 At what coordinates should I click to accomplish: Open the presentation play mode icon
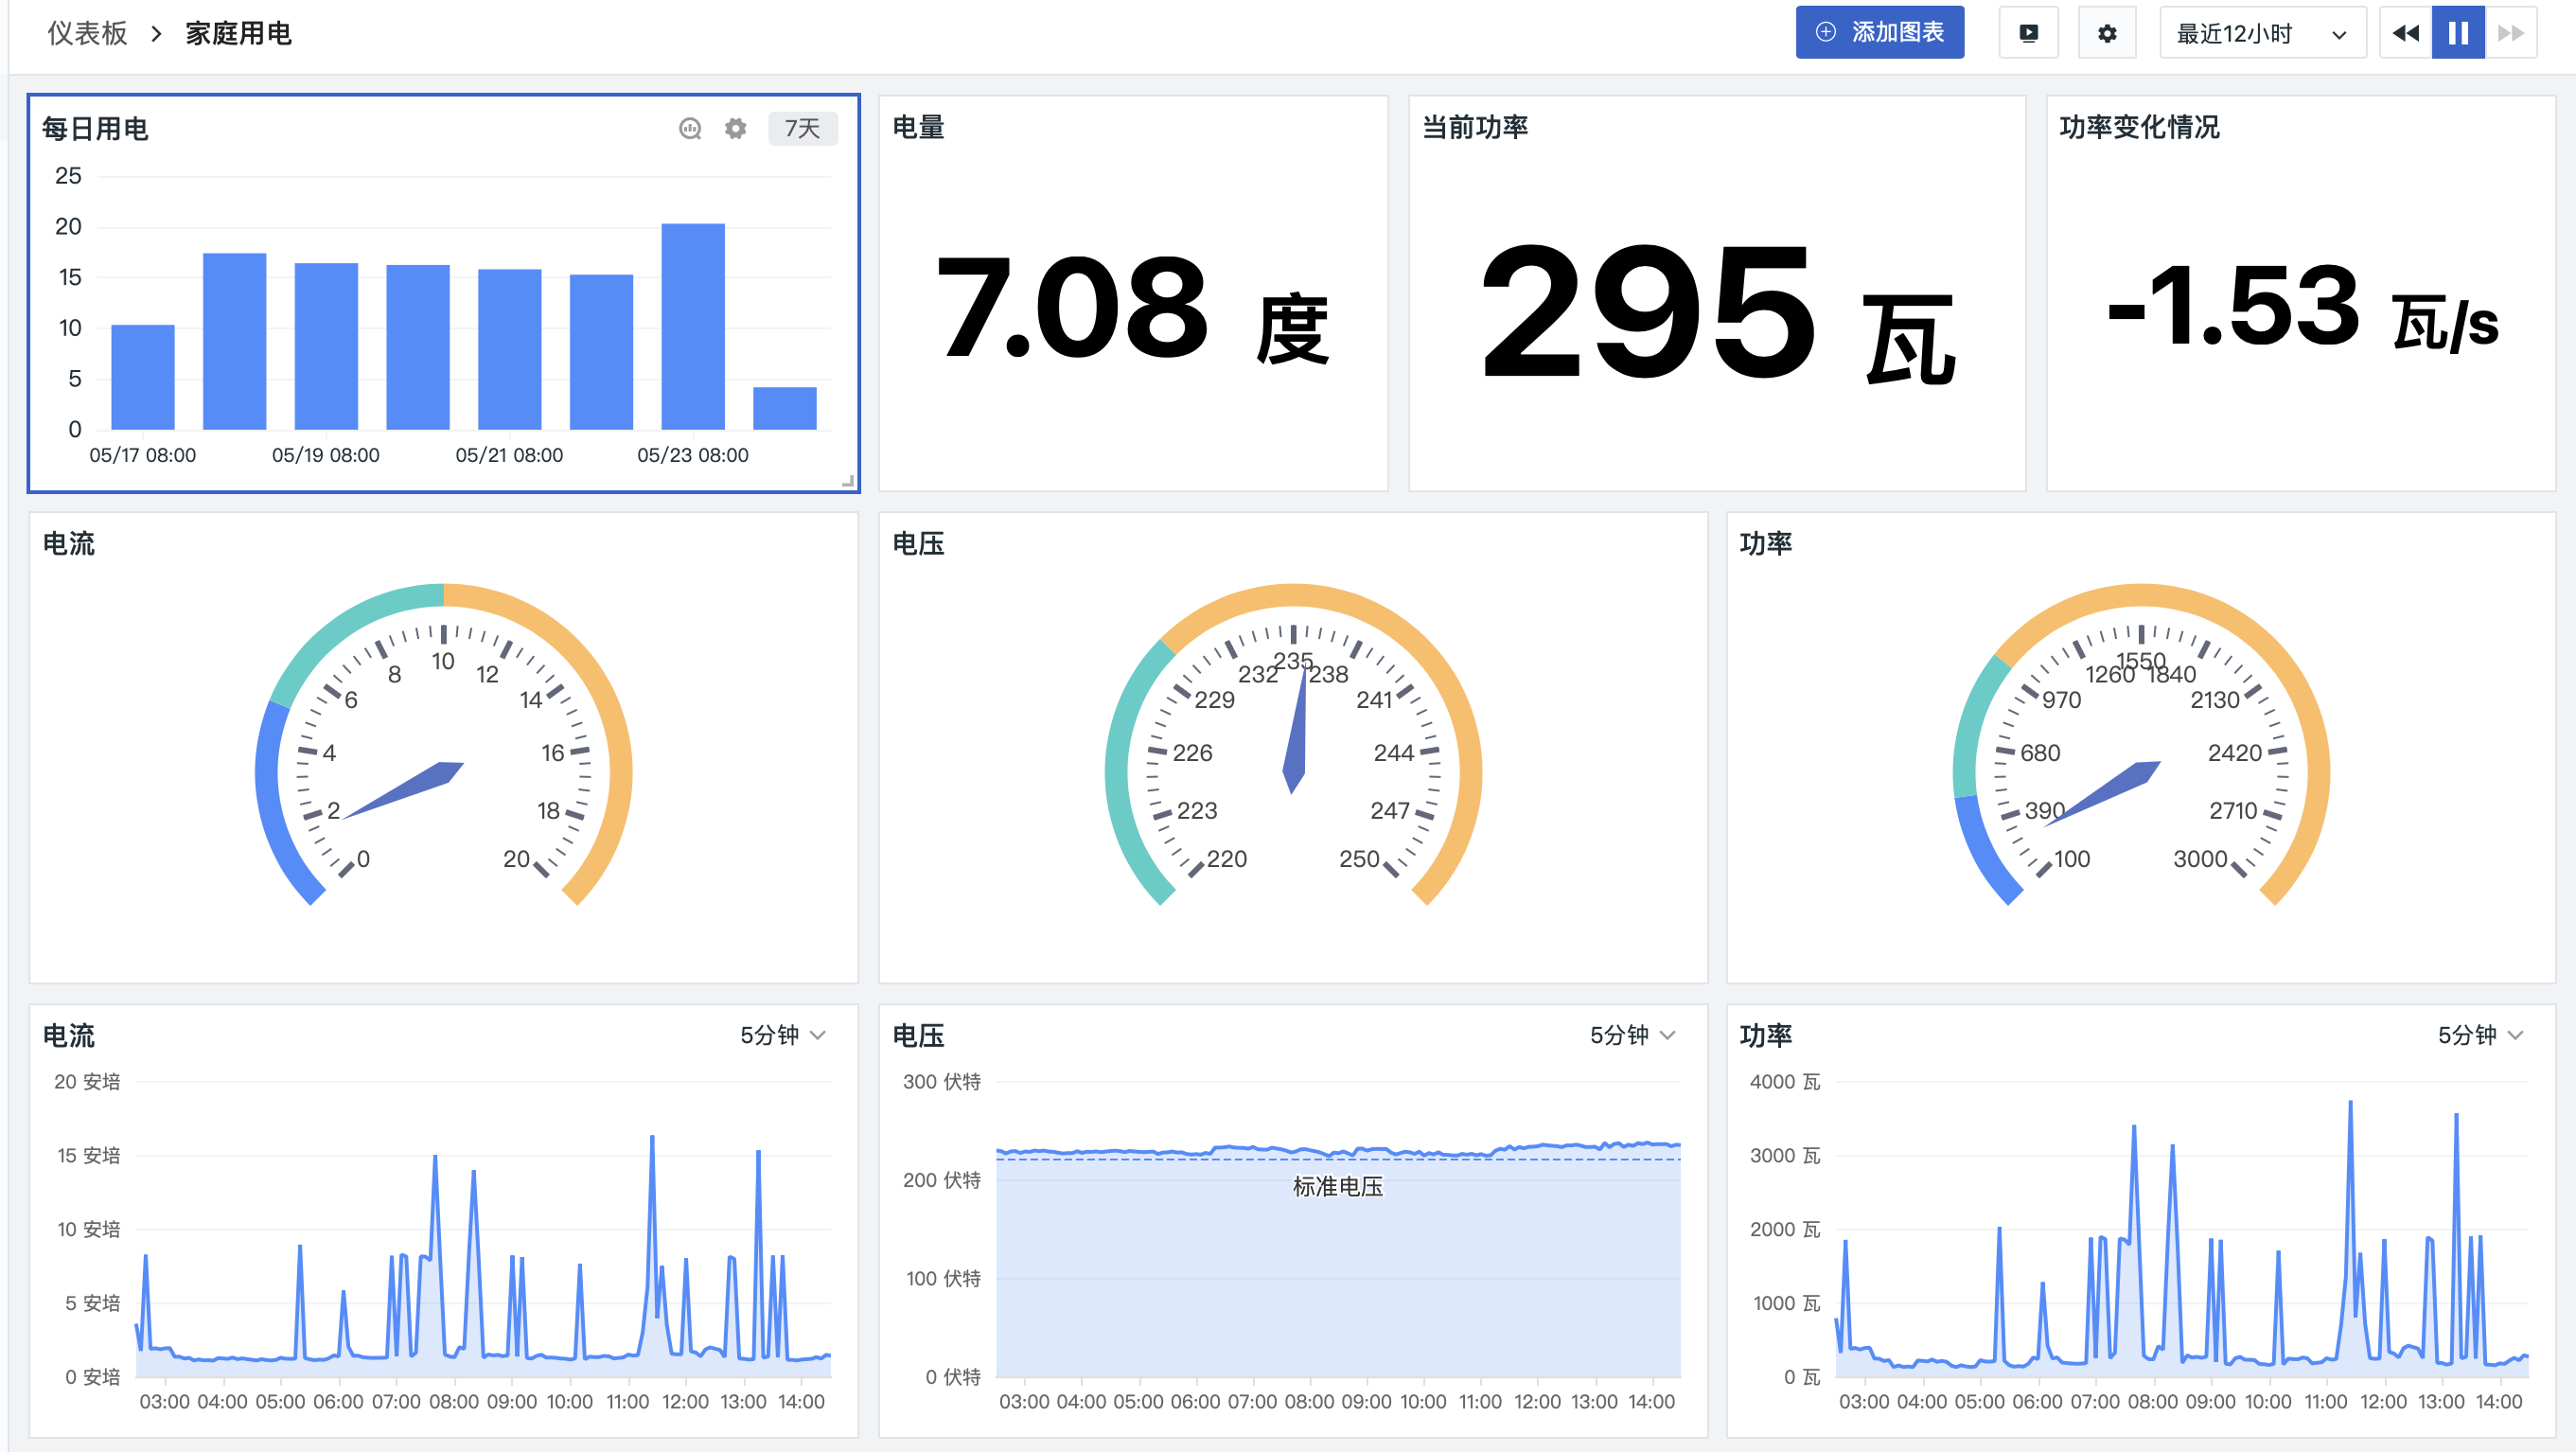click(2028, 33)
